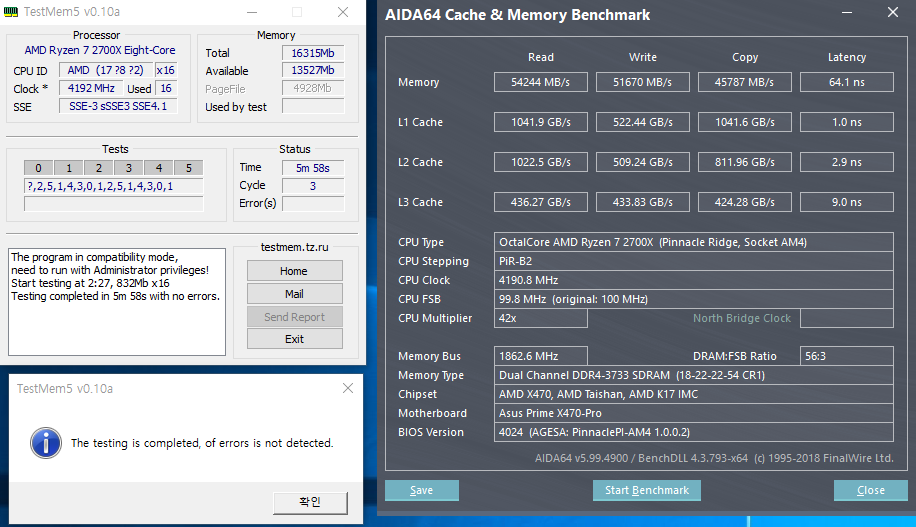Viewport: 916px width, 527px height.
Task: Click the 확인 button in TestMem5 dialog
Action: click(x=310, y=502)
